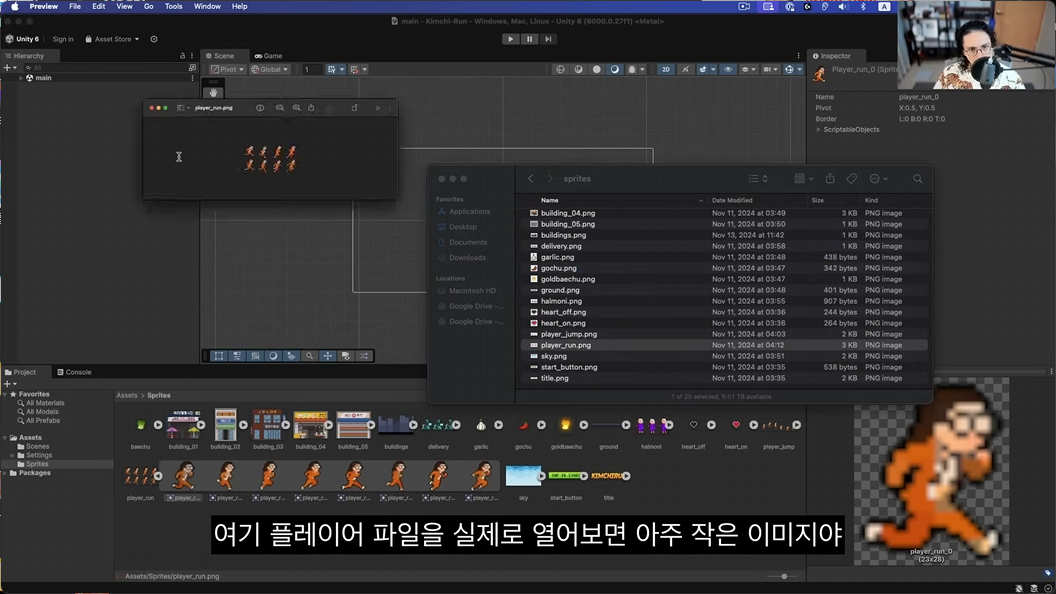This screenshot has height=594, width=1056.
Task: Click Sign in button
Action: pos(63,39)
